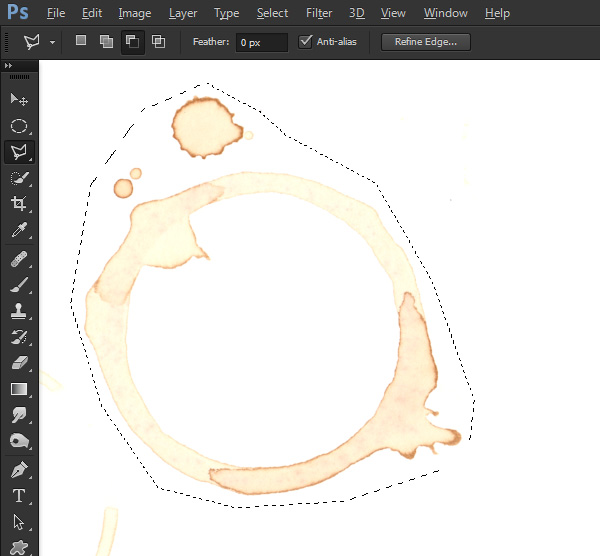Pick the Eyedropper tool
This screenshot has height=556, width=600.
coord(19,230)
